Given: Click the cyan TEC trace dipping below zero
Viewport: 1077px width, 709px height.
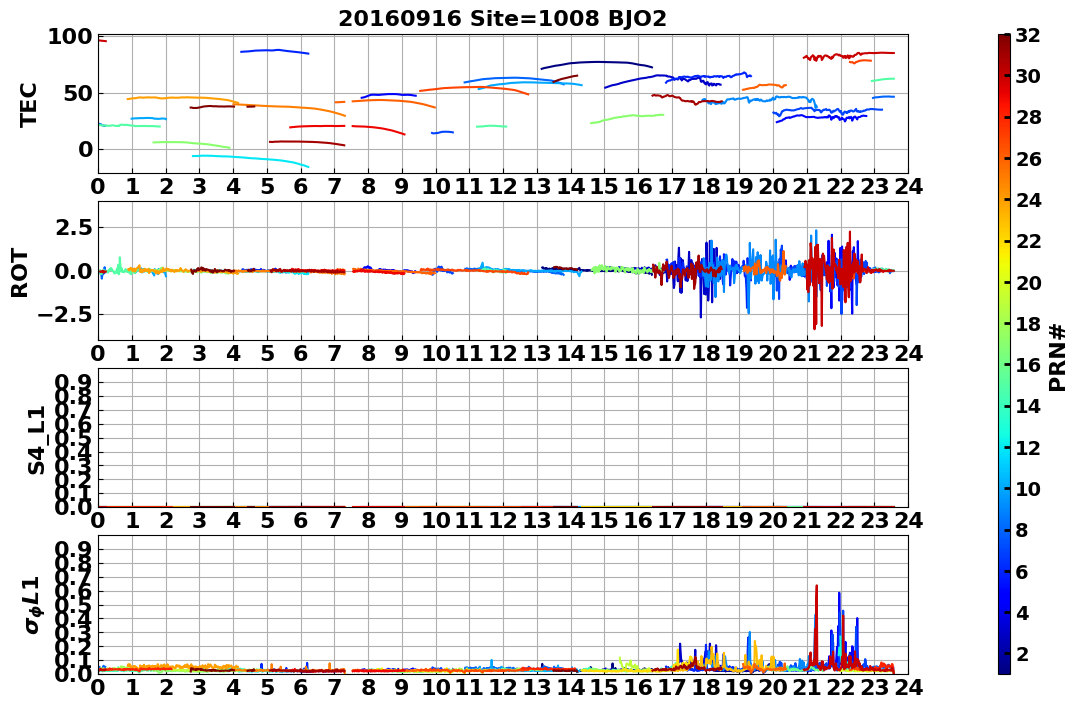Looking at the screenshot, I should click(251, 160).
